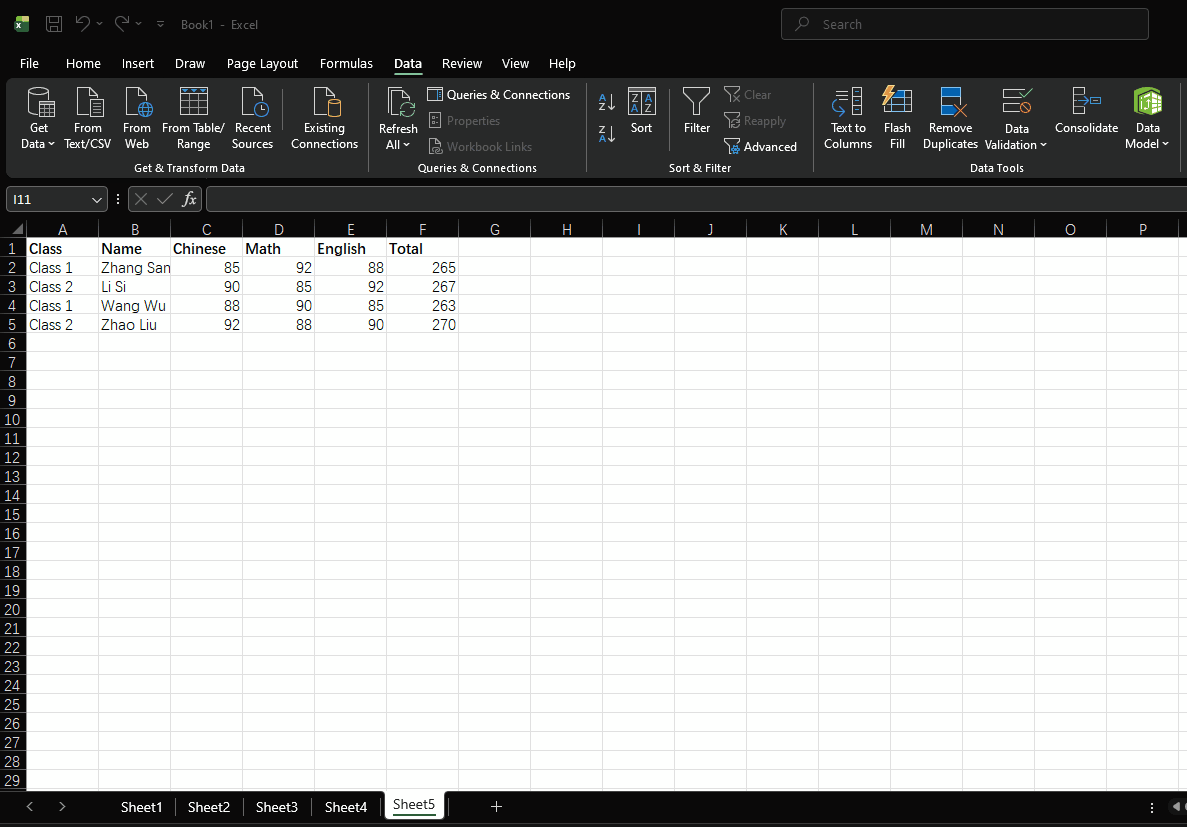
Task: Click the Save icon in title bar
Action: point(54,24)
